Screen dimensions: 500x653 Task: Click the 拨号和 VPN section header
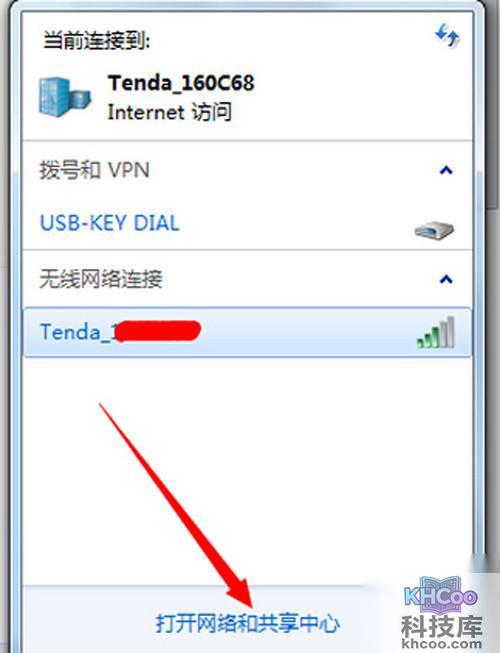[x=94, y=170]
